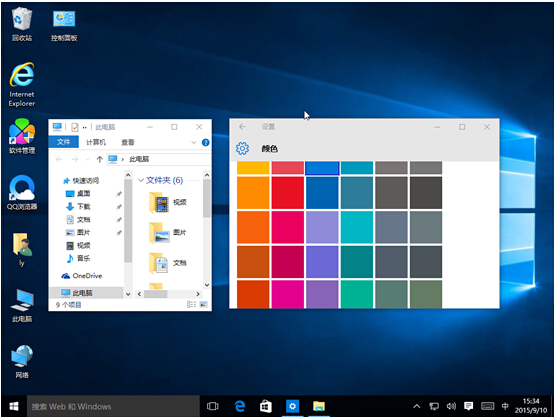Select 下载 in the navigation pane

click(78, 207)
